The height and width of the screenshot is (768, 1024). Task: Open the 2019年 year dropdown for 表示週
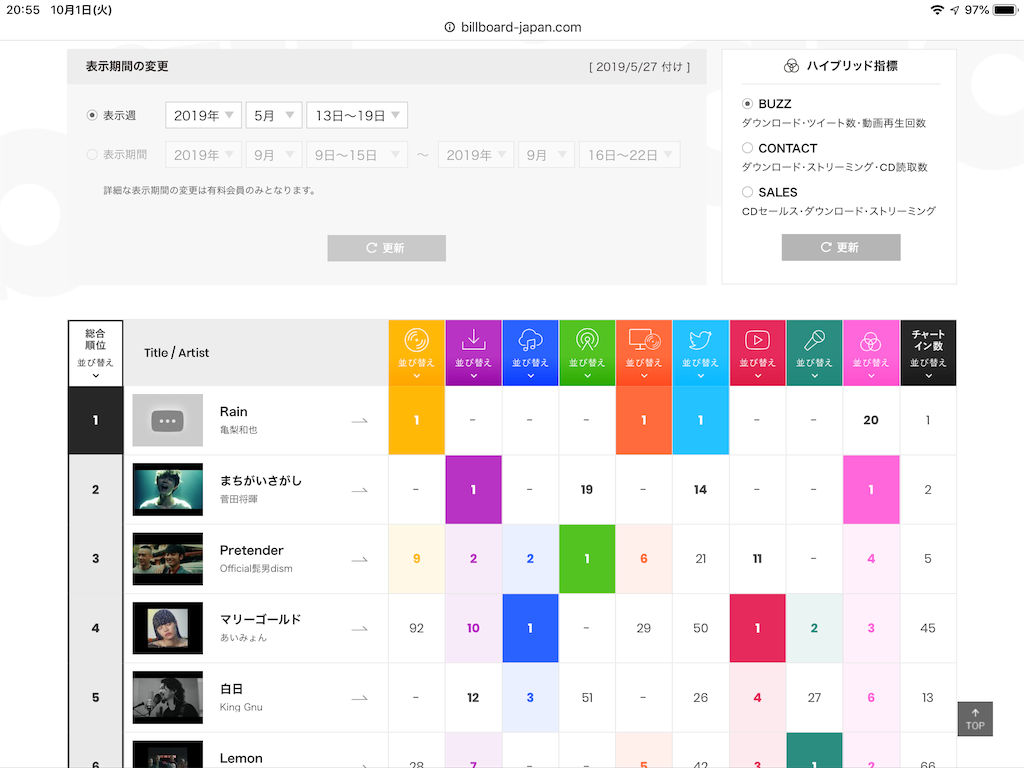pos(203,116)
